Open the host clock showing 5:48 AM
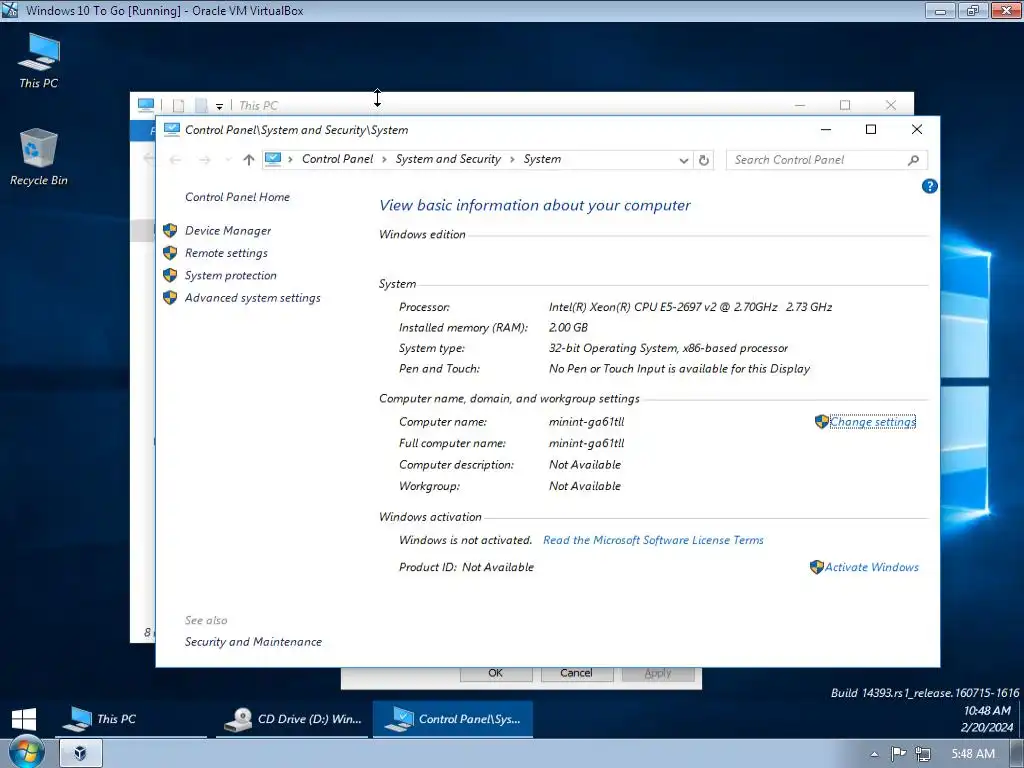1024x768 pixels. pos(972,754)
